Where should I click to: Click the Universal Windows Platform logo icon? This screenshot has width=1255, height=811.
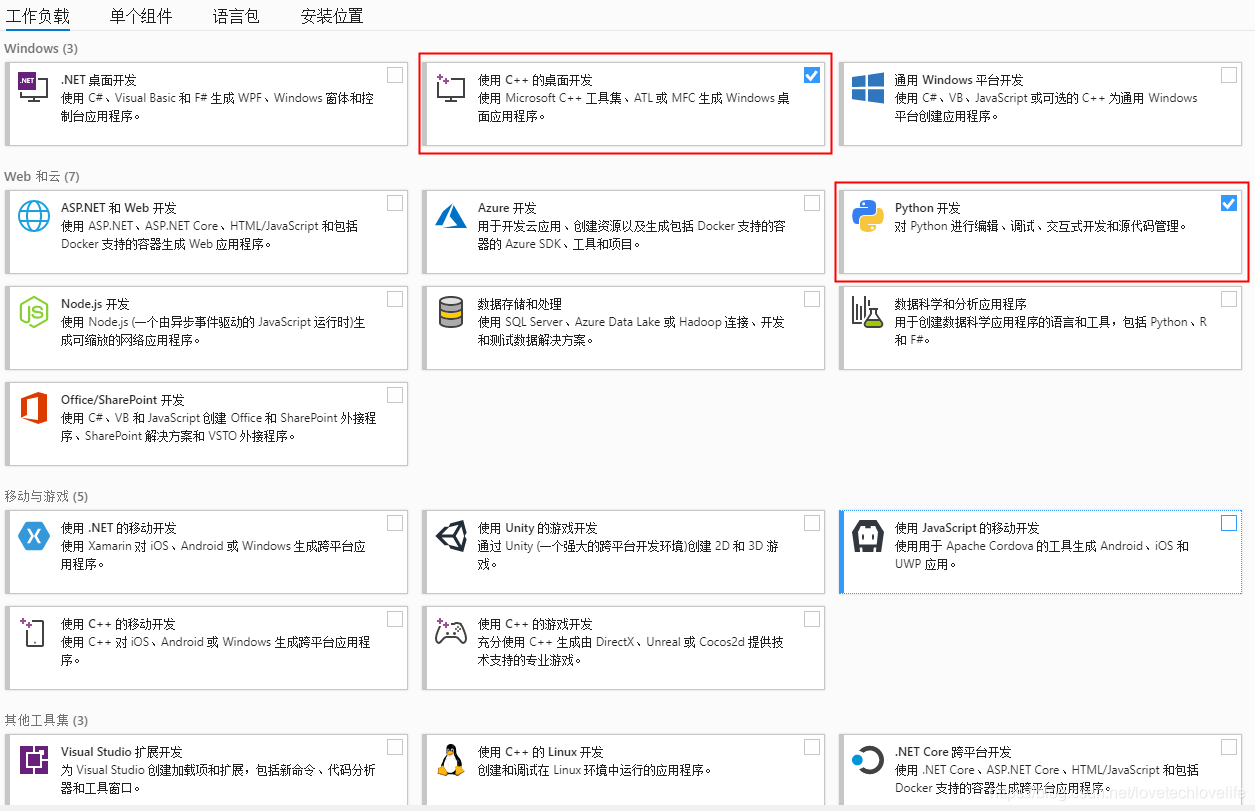867,88
